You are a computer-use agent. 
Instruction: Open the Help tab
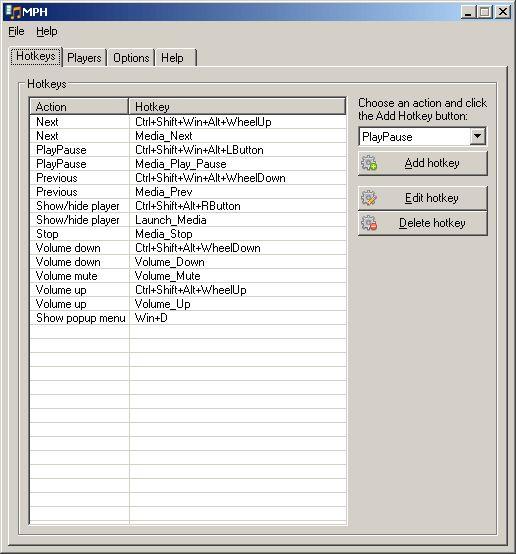(176, 58)
